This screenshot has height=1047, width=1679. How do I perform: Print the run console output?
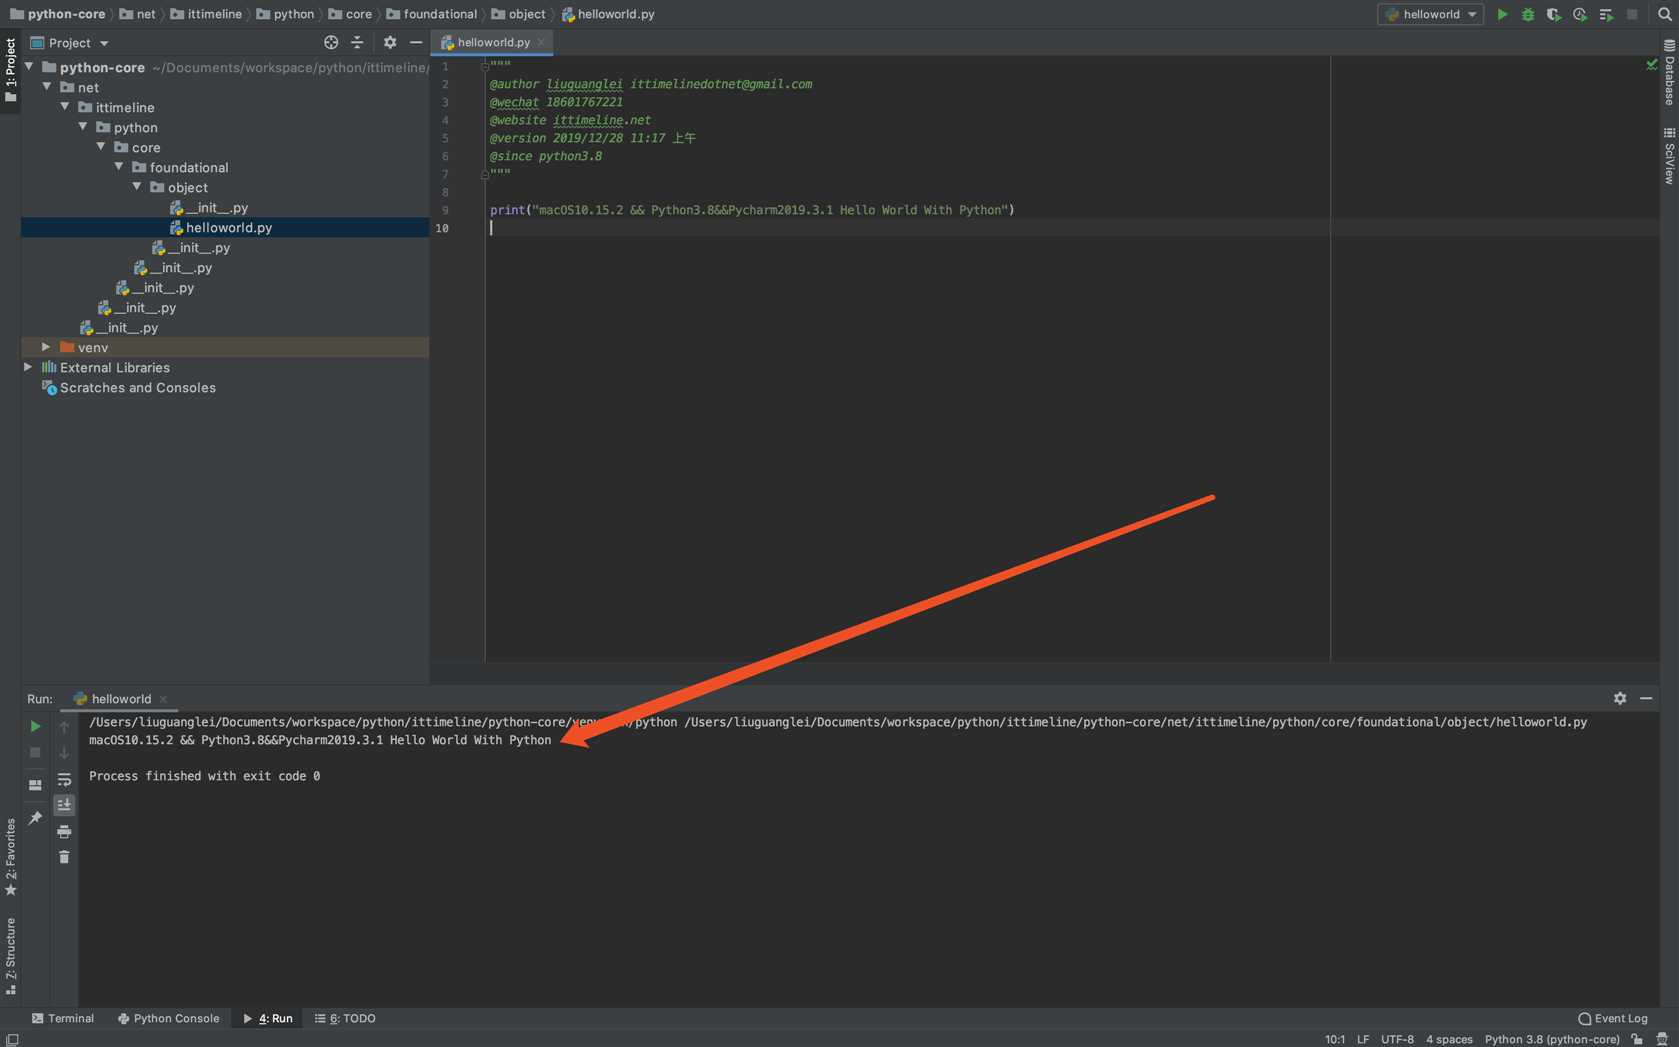coord(64,831)
